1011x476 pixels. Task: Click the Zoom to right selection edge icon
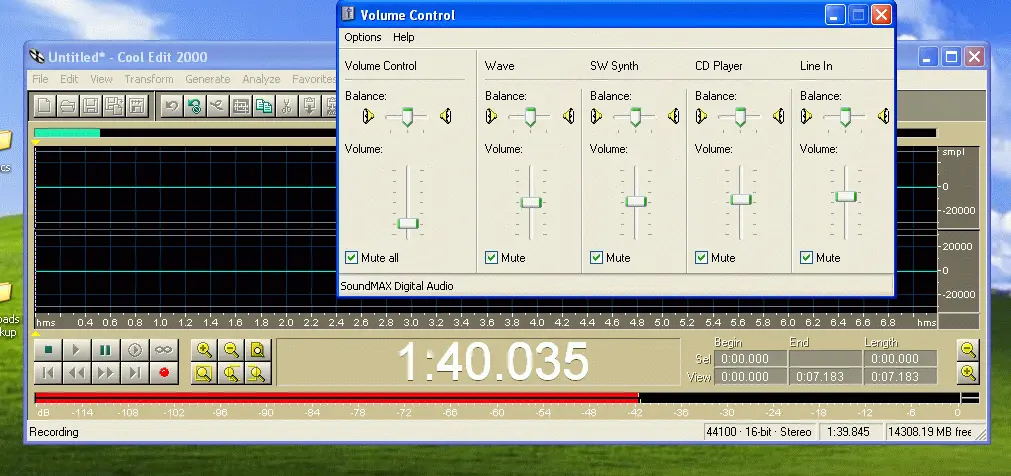(x=257, y=373)
